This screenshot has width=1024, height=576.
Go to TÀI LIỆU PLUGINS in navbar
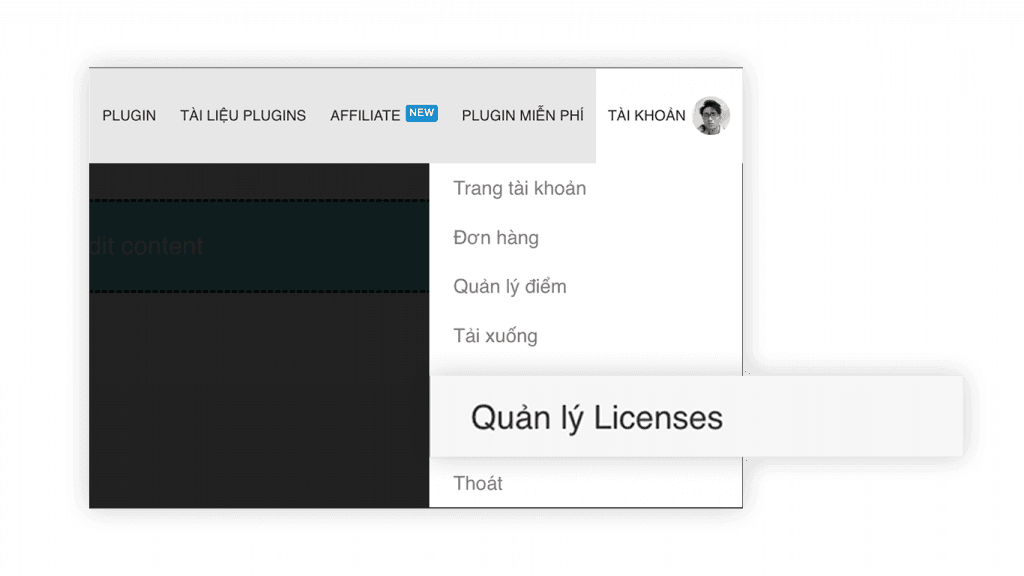(243, 116)
